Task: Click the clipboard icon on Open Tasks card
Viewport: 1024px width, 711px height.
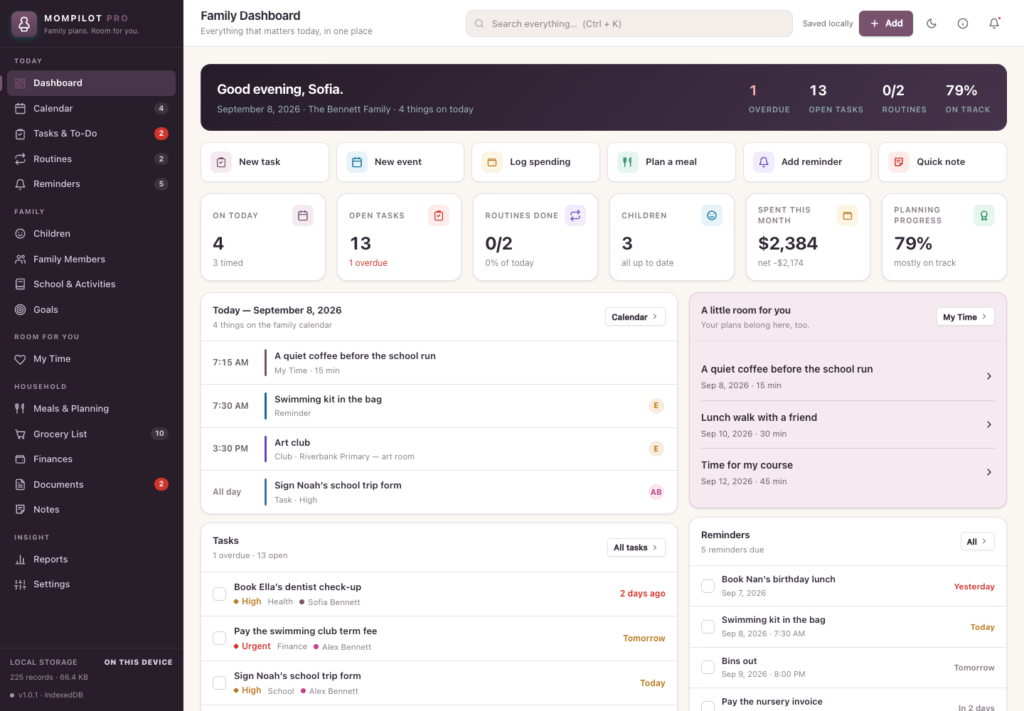Action: click(x=439, y=215)
